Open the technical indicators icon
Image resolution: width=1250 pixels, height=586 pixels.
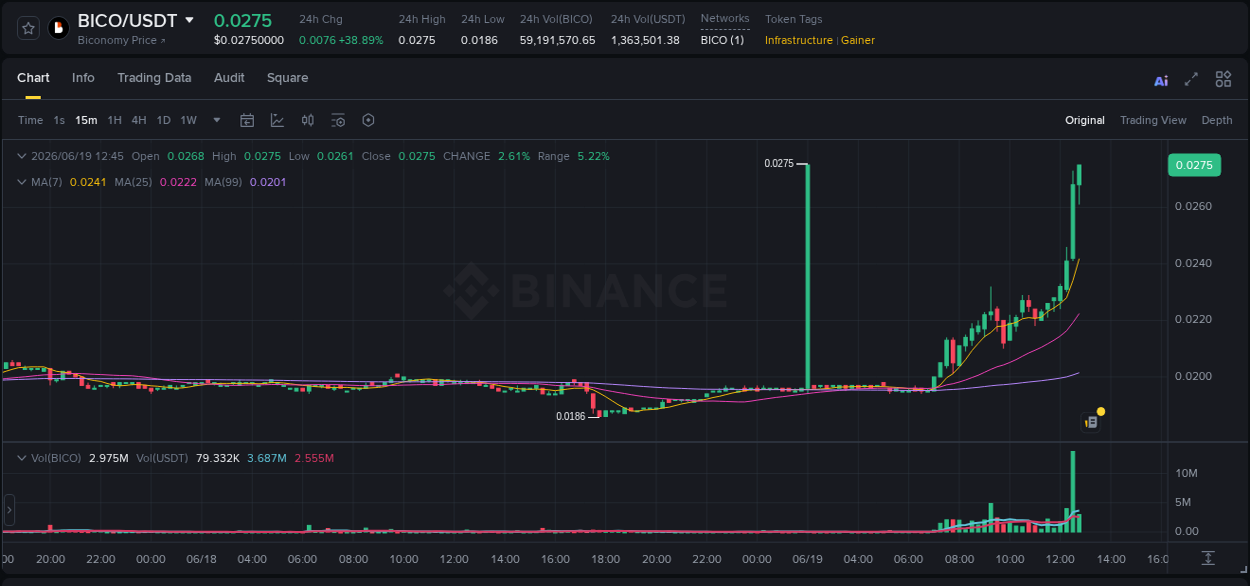[277, 120]
